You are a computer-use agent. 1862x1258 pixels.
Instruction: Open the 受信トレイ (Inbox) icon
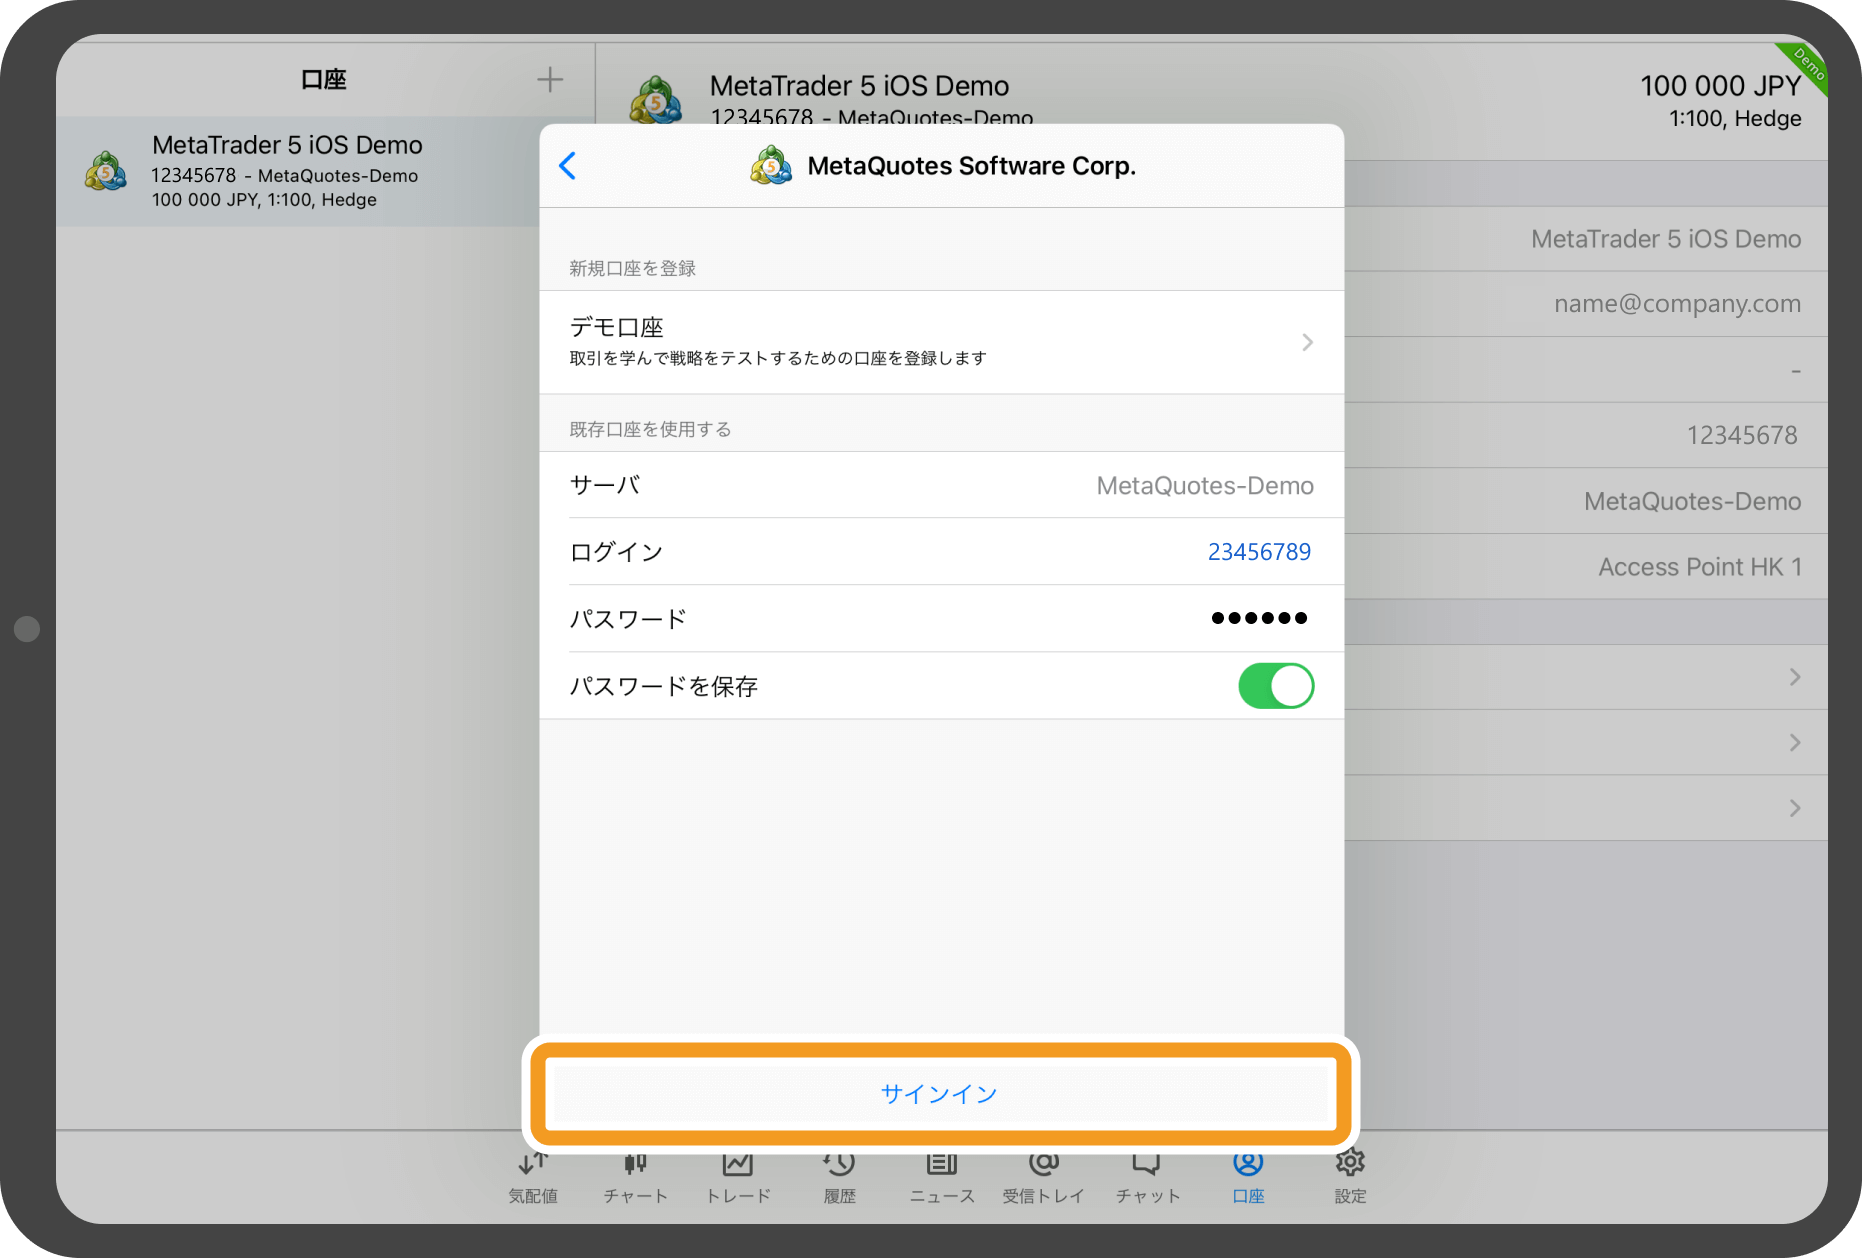(1043, 1177)
